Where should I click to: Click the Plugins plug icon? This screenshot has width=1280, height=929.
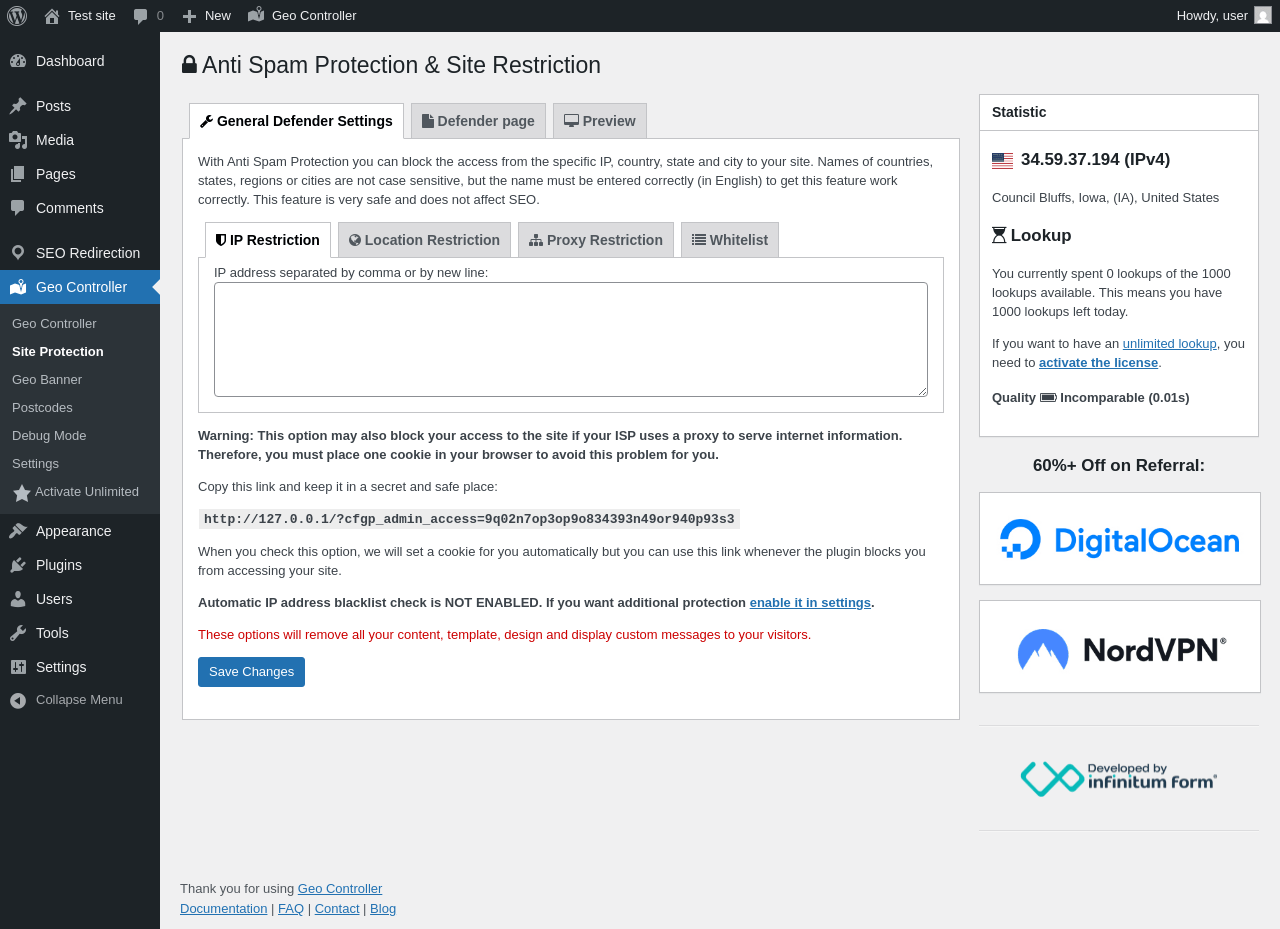(18, 565)
